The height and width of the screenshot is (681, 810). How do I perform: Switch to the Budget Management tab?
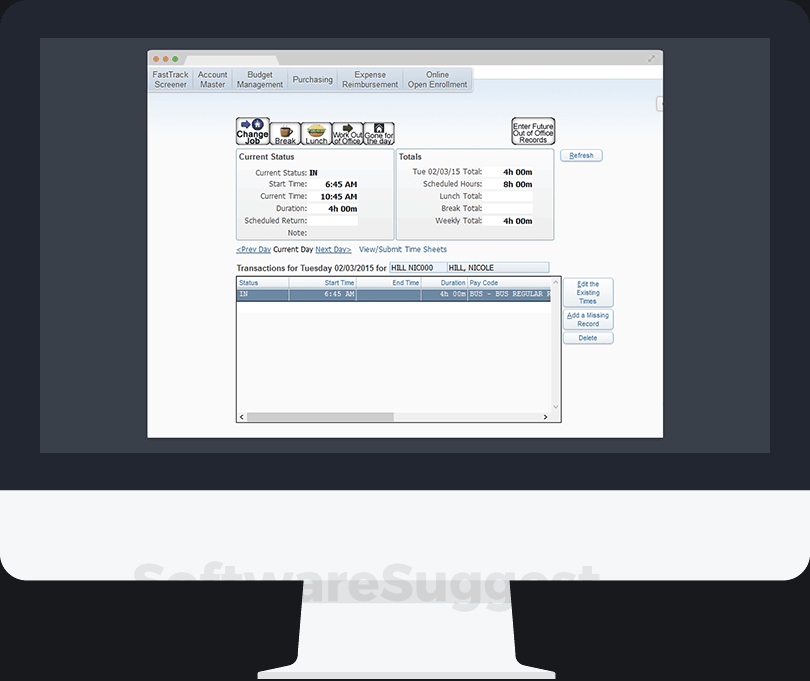259,79
